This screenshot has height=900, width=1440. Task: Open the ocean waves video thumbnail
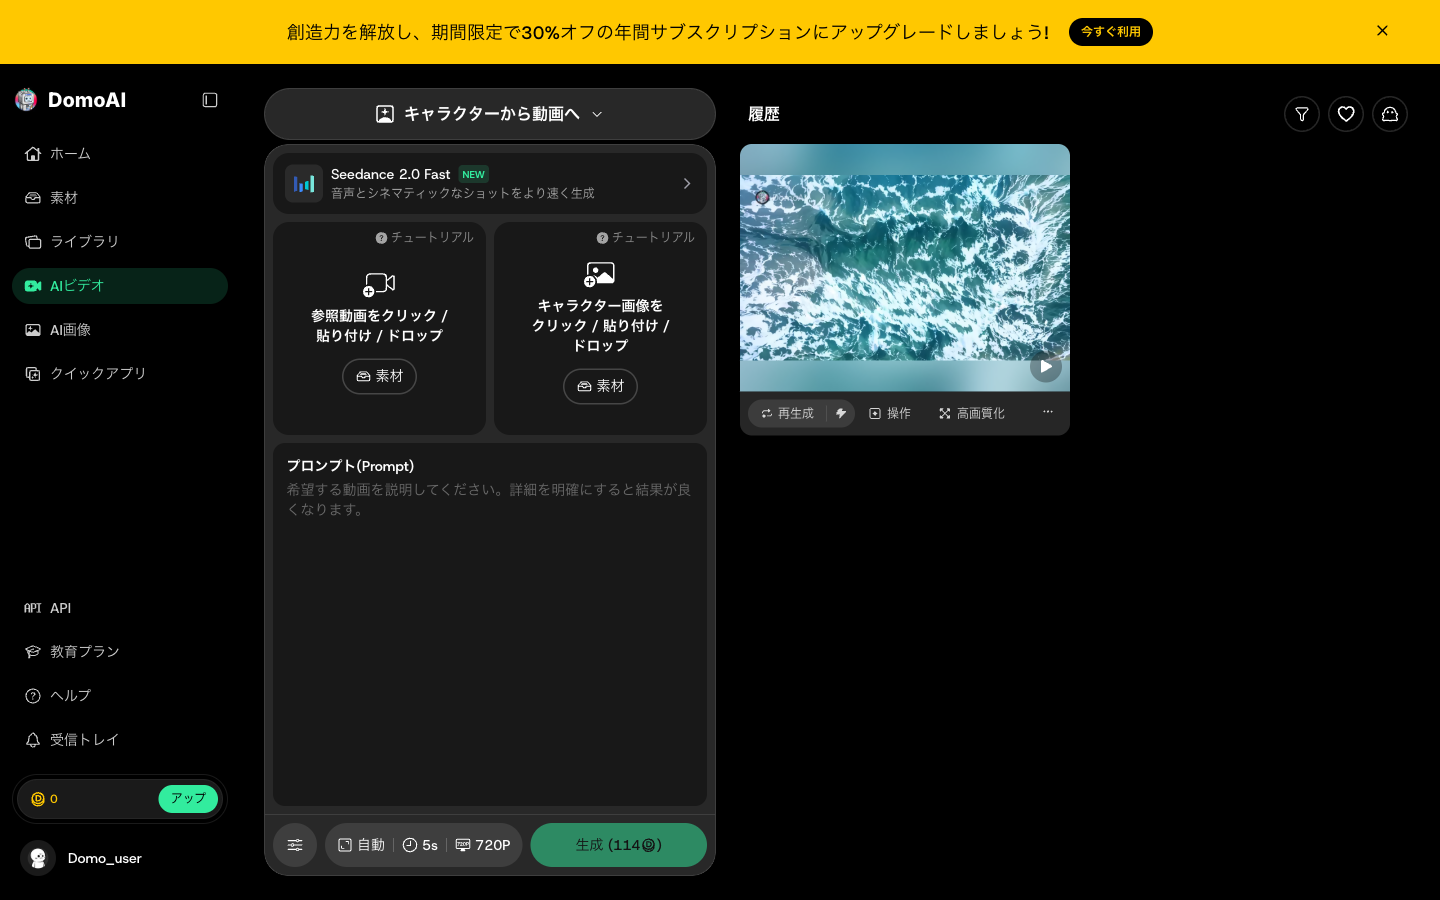tap(905, 267)
